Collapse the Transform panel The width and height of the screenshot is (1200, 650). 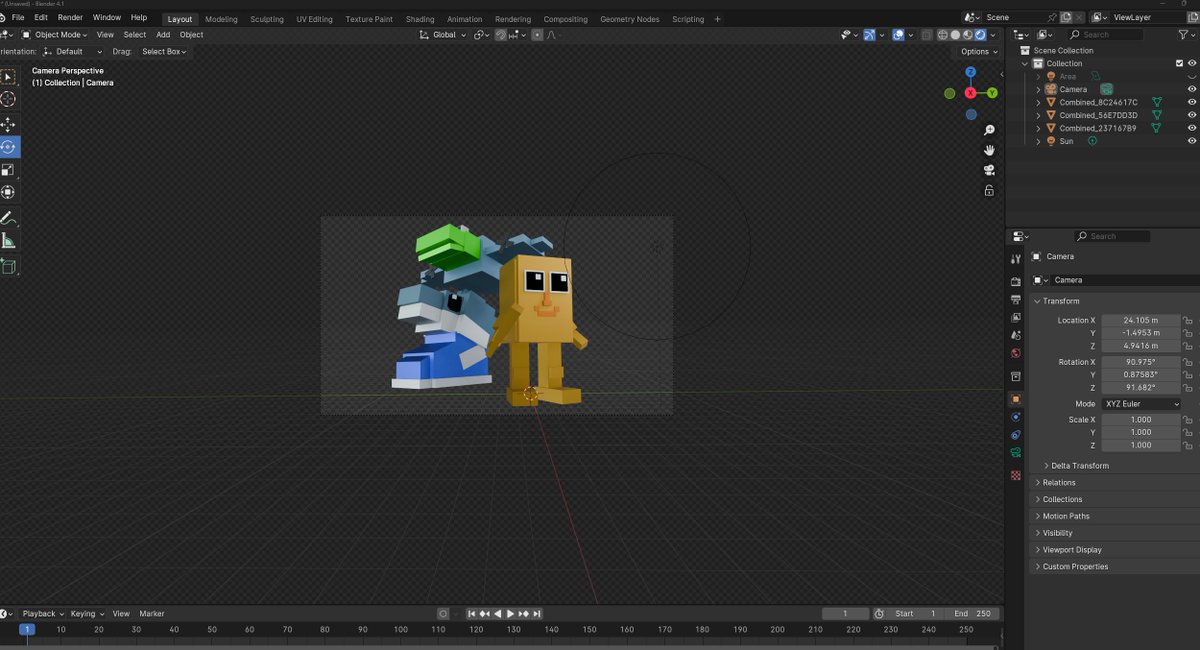pos(1061,301)
